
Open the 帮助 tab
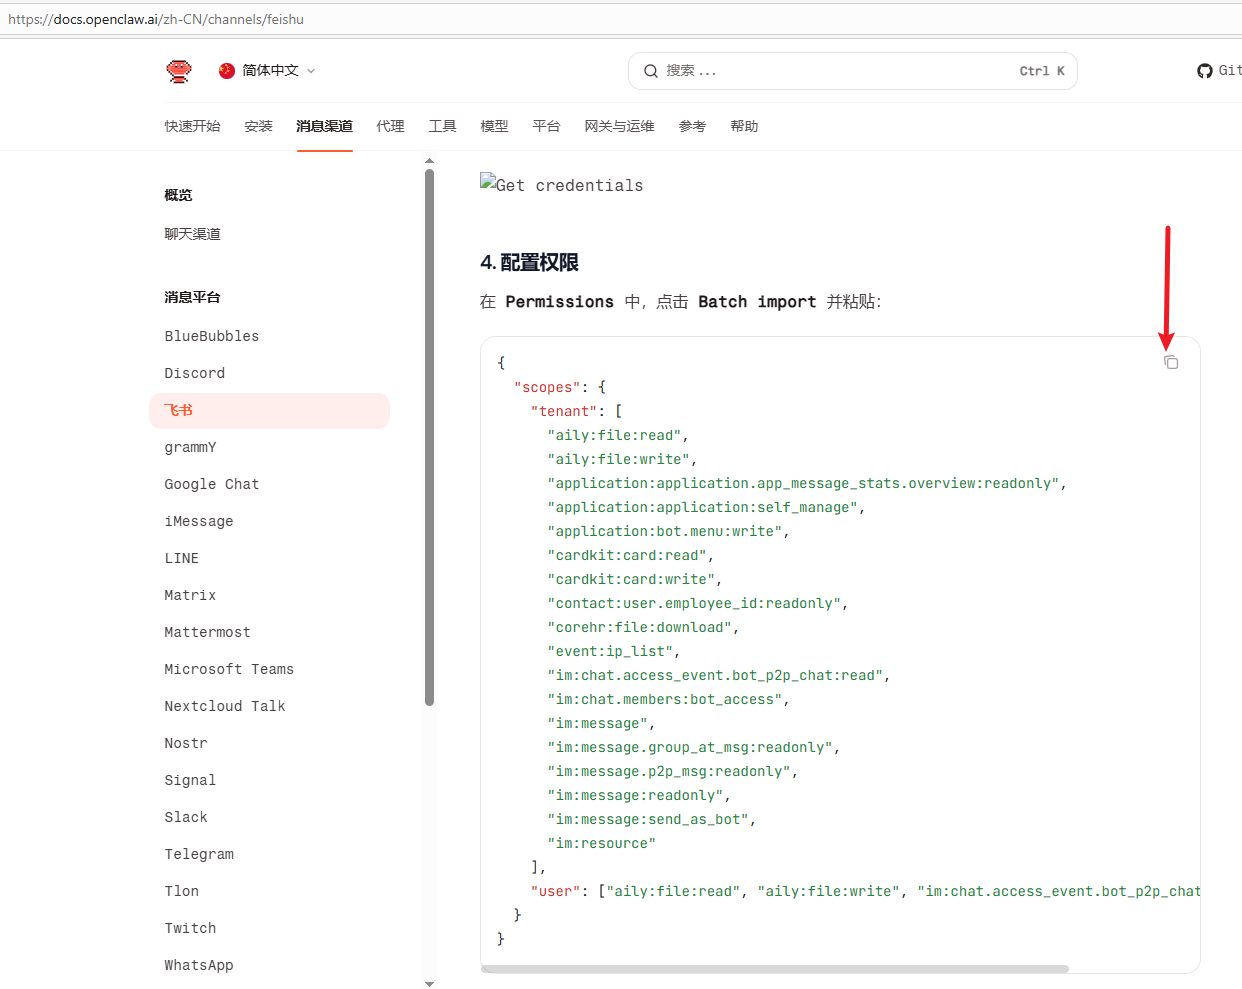click(745, 126)
